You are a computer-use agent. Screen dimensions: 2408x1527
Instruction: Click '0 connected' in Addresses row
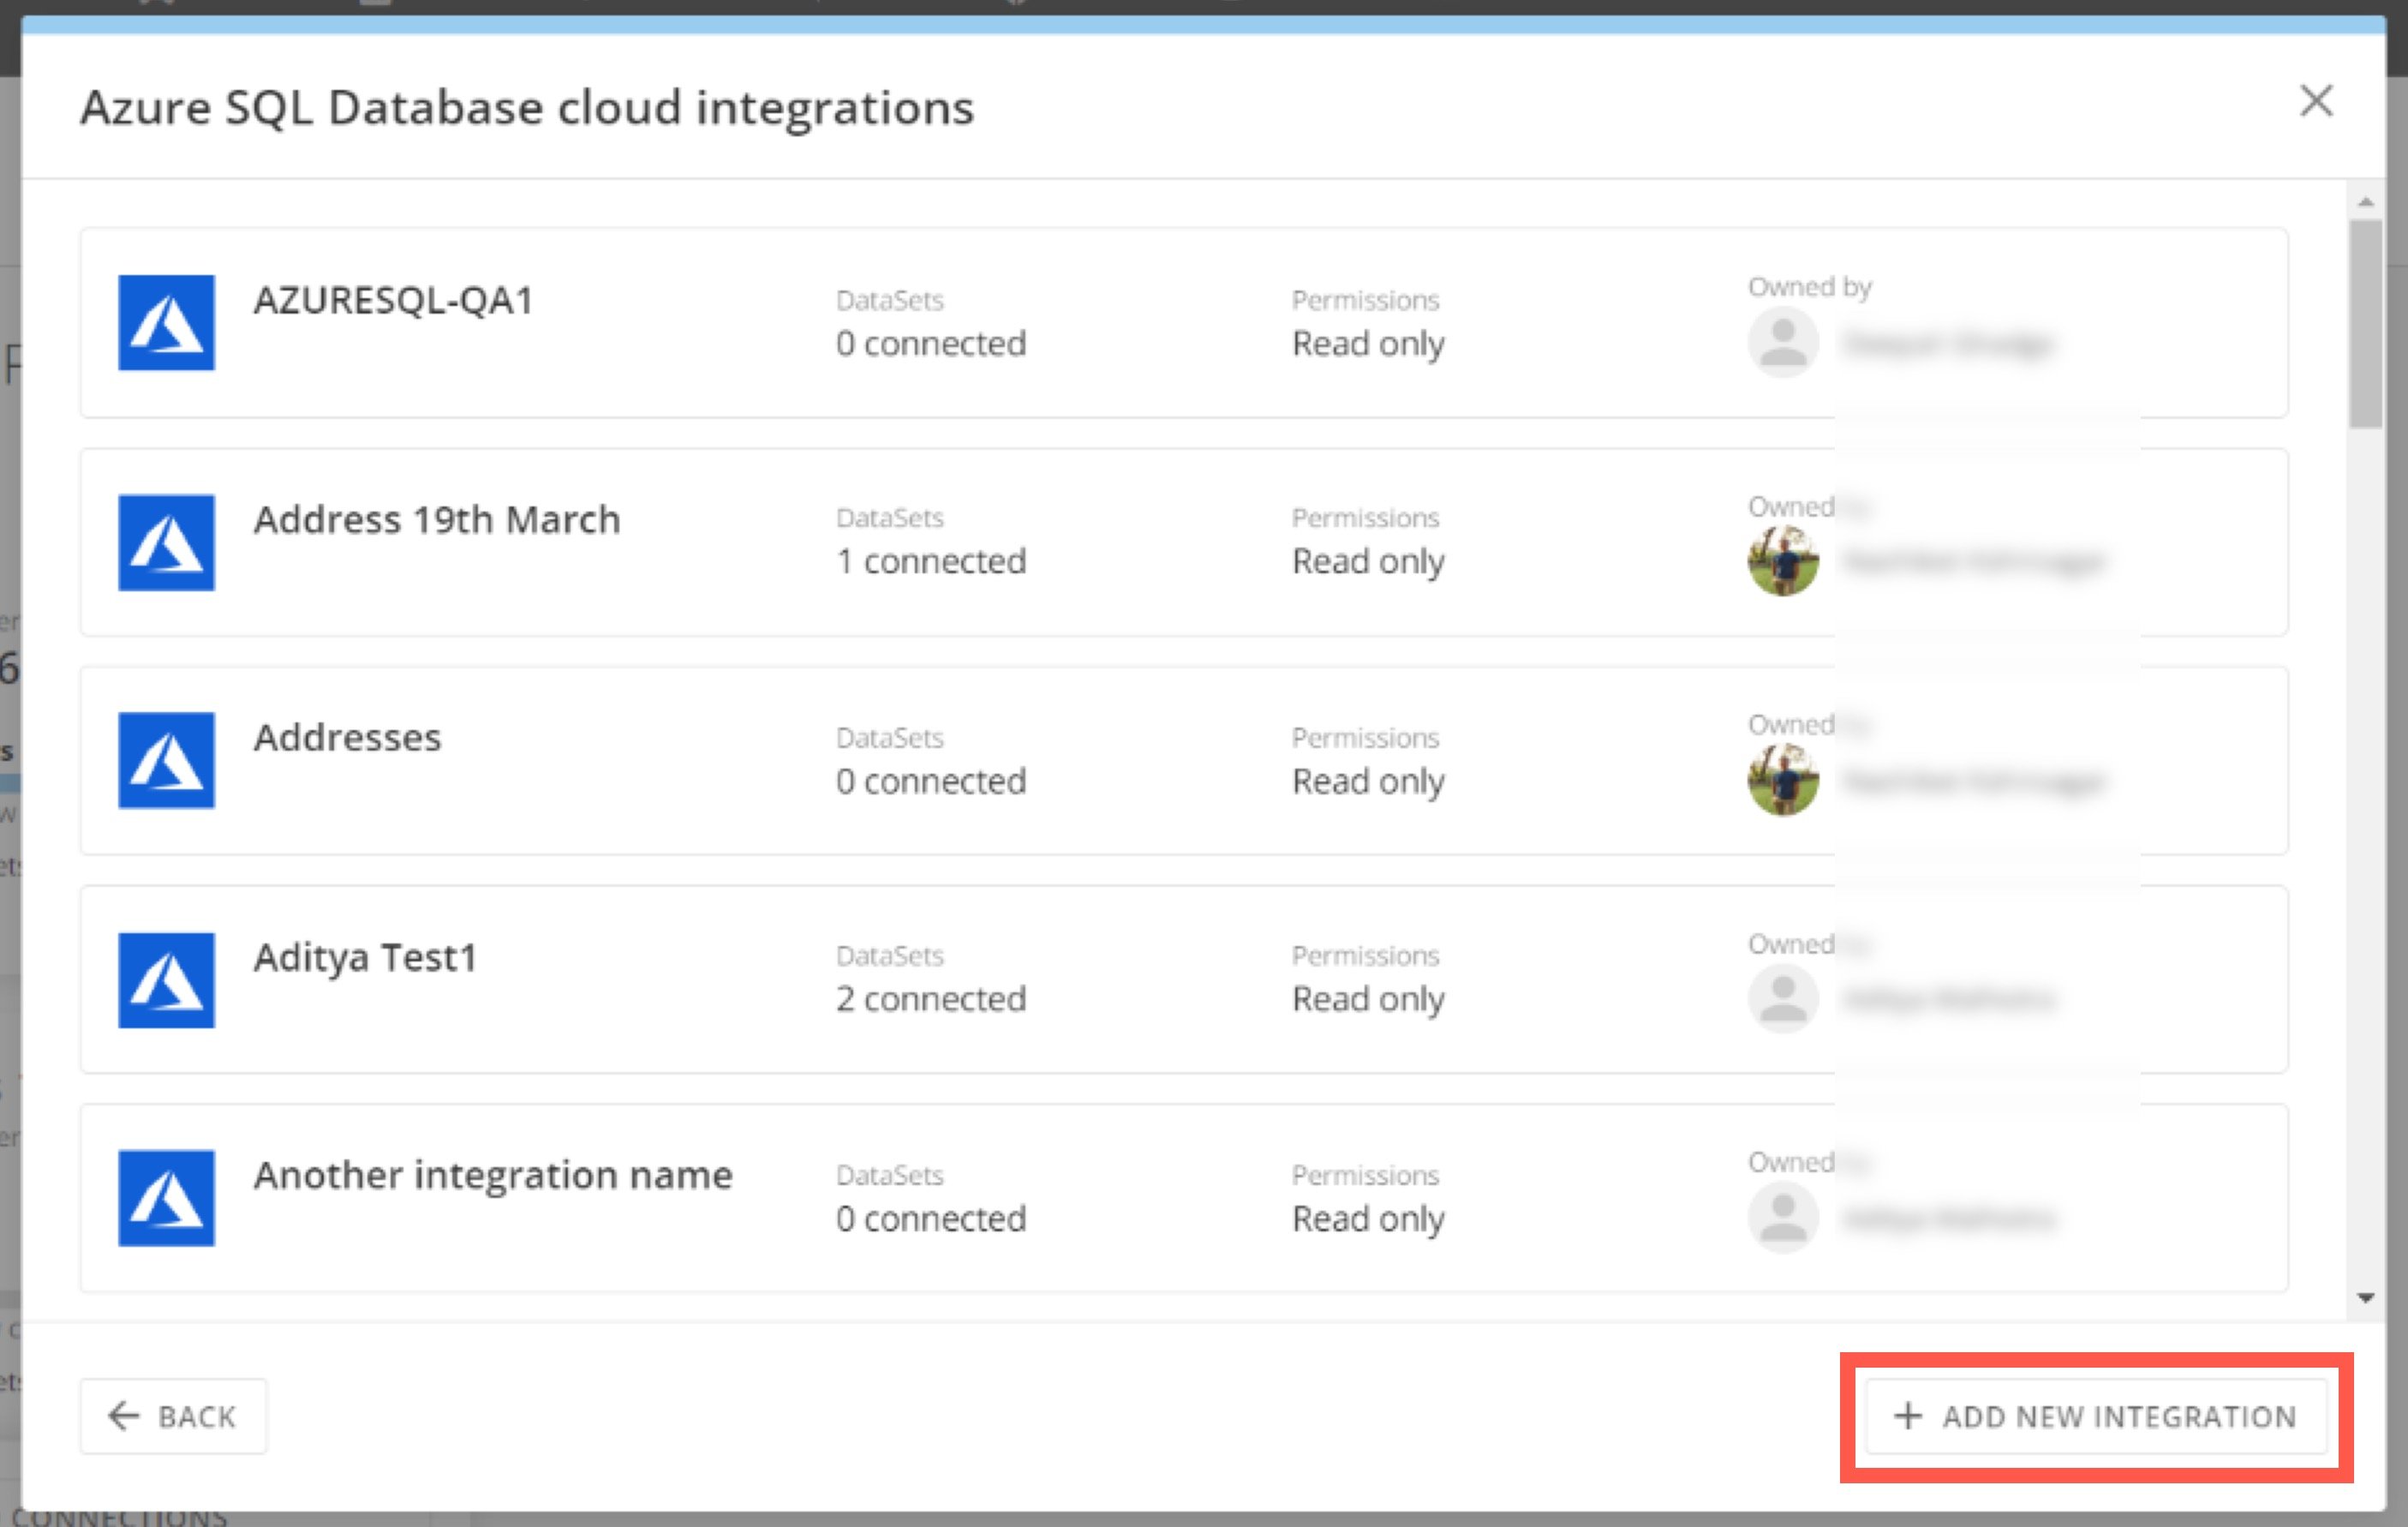(x=931, y=781)
